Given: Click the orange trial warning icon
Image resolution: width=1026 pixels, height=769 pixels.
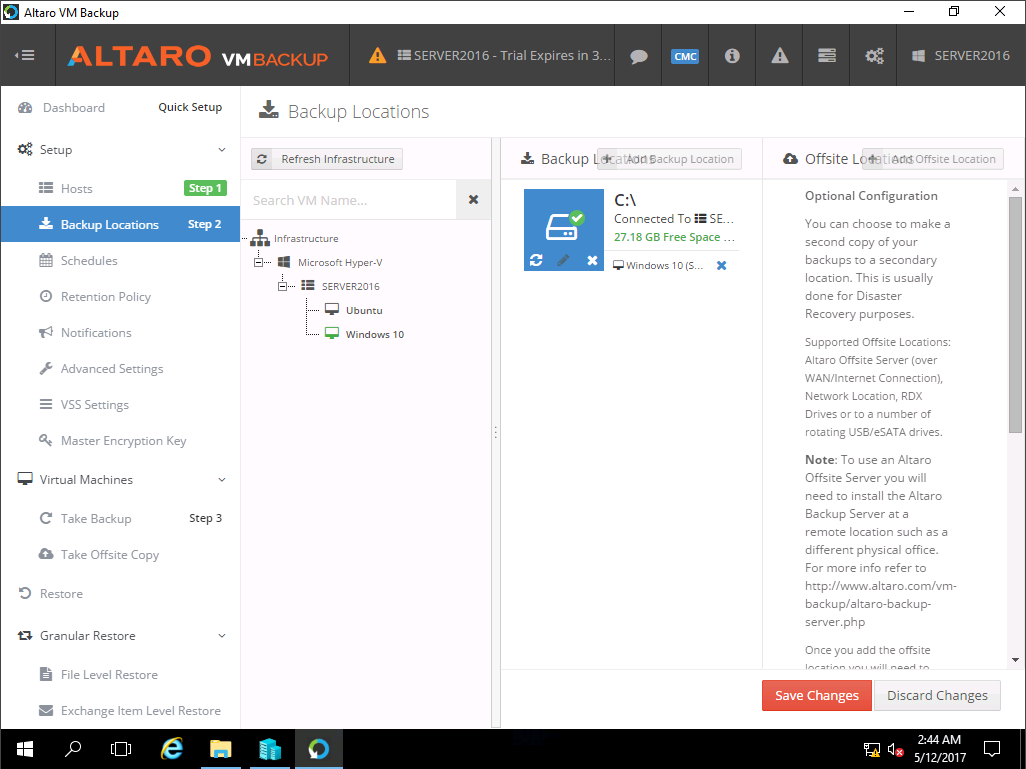Looking at the screenshot, I should click(x=378, y=56).
